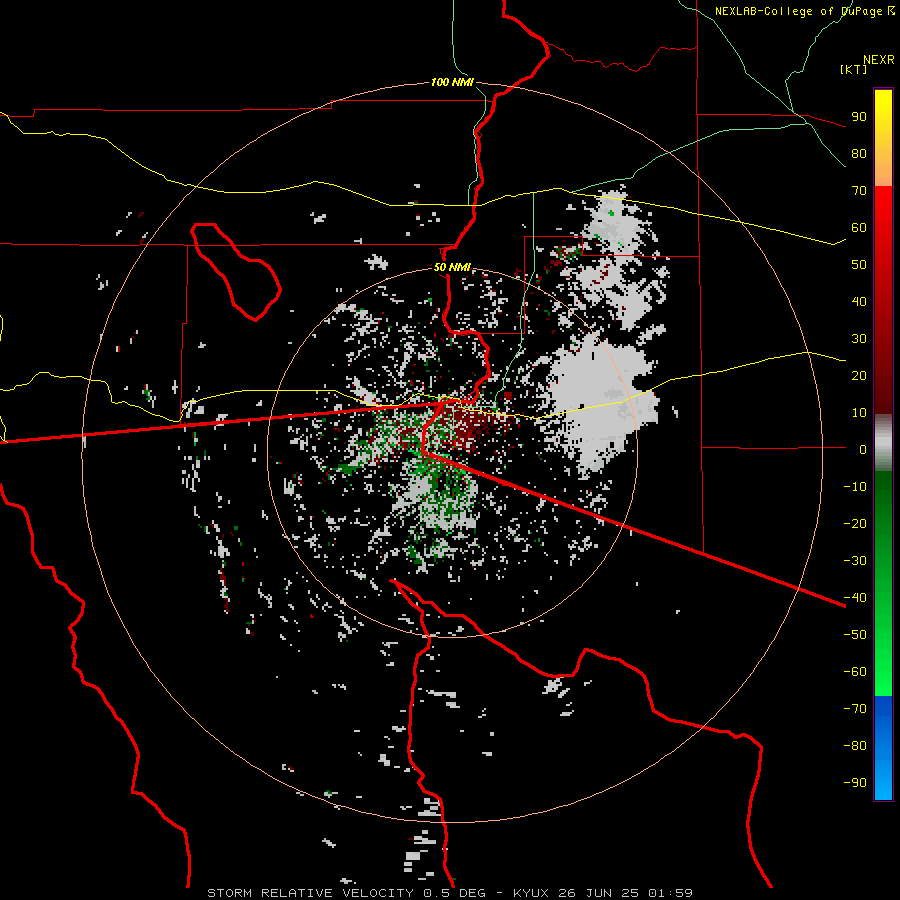Click the -60 value on velocity scale

pos(855,672)
